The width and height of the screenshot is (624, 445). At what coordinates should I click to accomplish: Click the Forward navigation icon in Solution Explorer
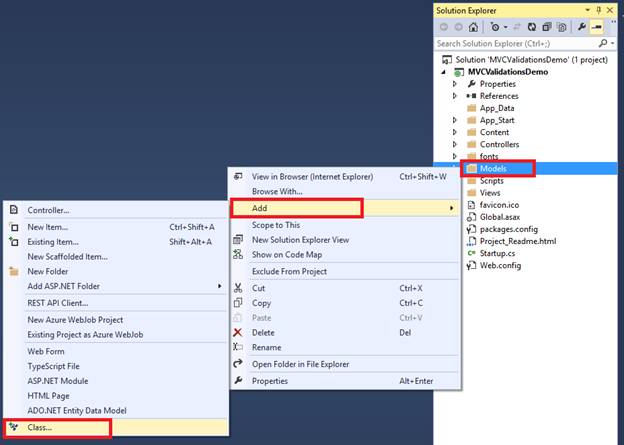click(x=458, y=27)
